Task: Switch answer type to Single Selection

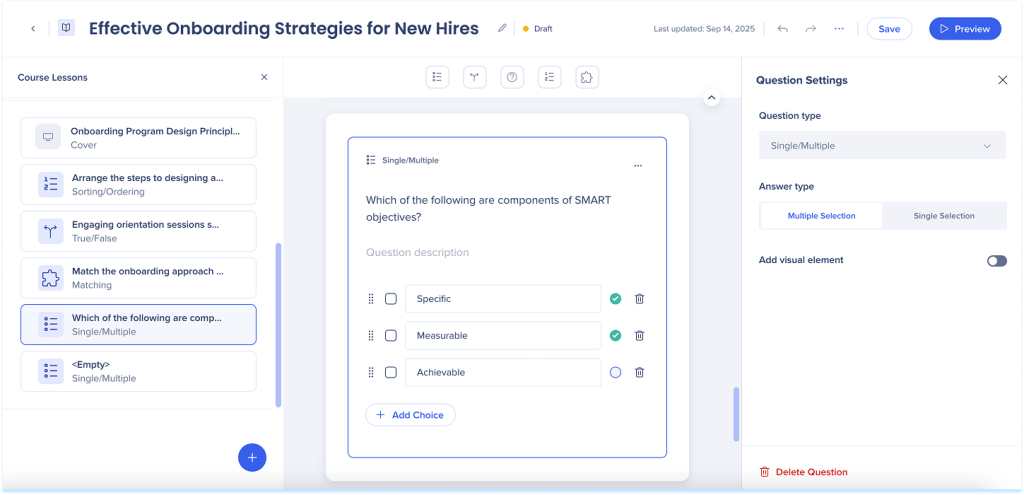Action: (x=944, y=216)
